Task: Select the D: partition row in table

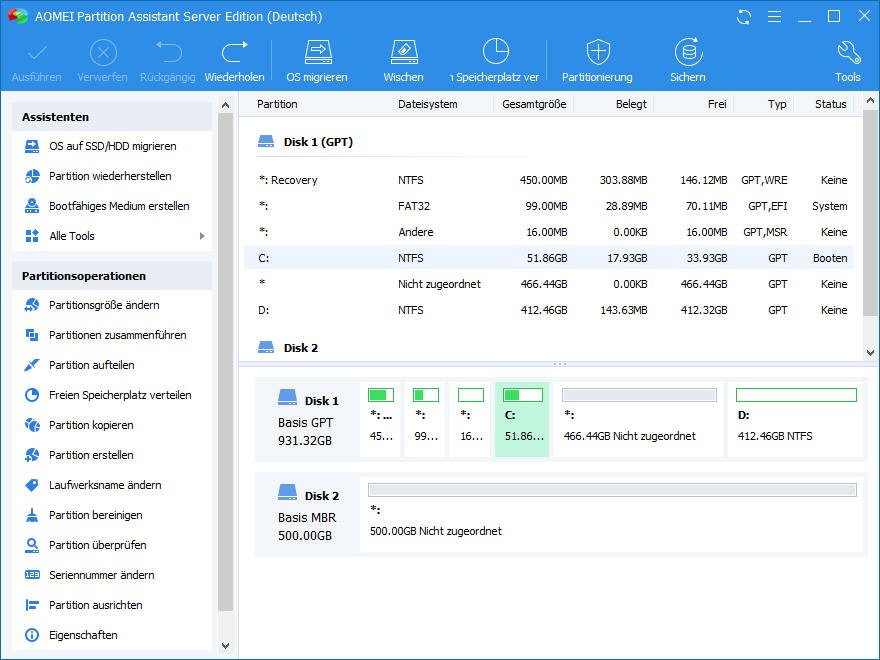Action: (x=550, y=310)
